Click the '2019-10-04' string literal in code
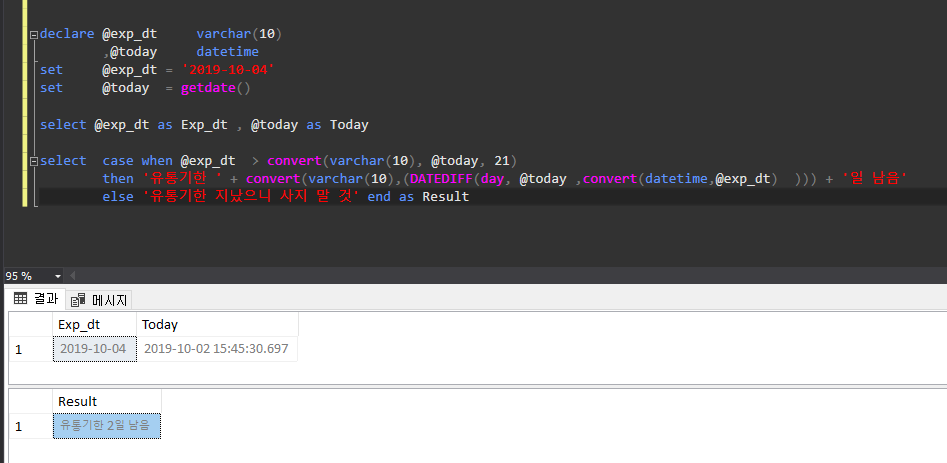 [x=228, y=70]
